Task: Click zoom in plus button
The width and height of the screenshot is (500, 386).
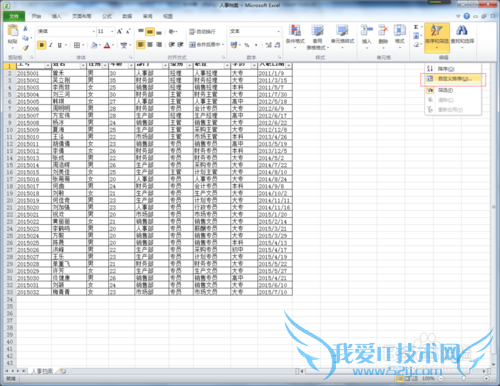Action: click(x=486, y=378)
